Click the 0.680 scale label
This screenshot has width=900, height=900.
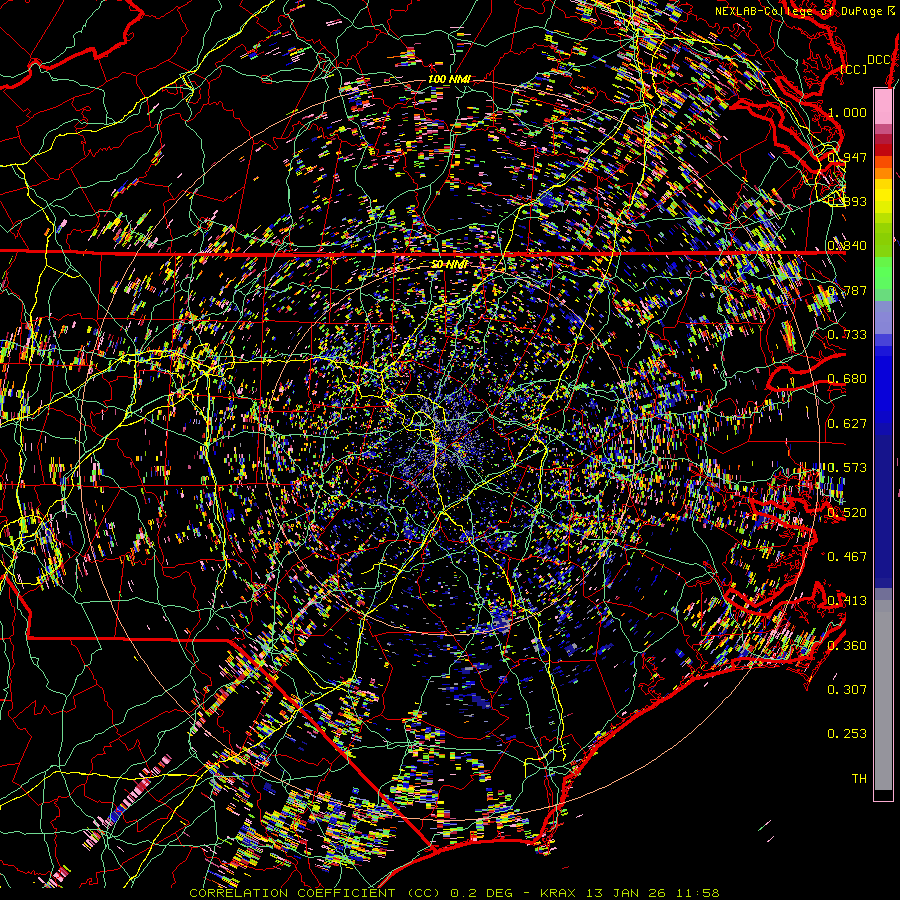[x=847, y=379]
